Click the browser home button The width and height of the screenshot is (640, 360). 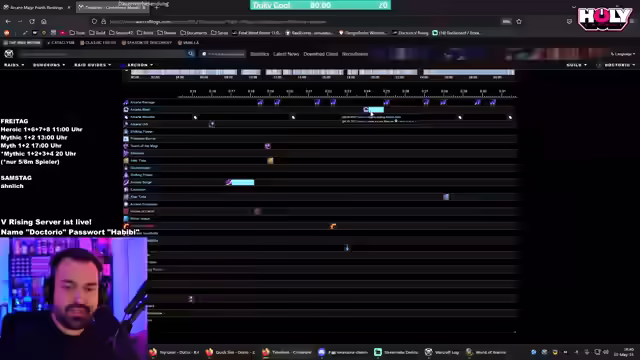tap(44, 21)
